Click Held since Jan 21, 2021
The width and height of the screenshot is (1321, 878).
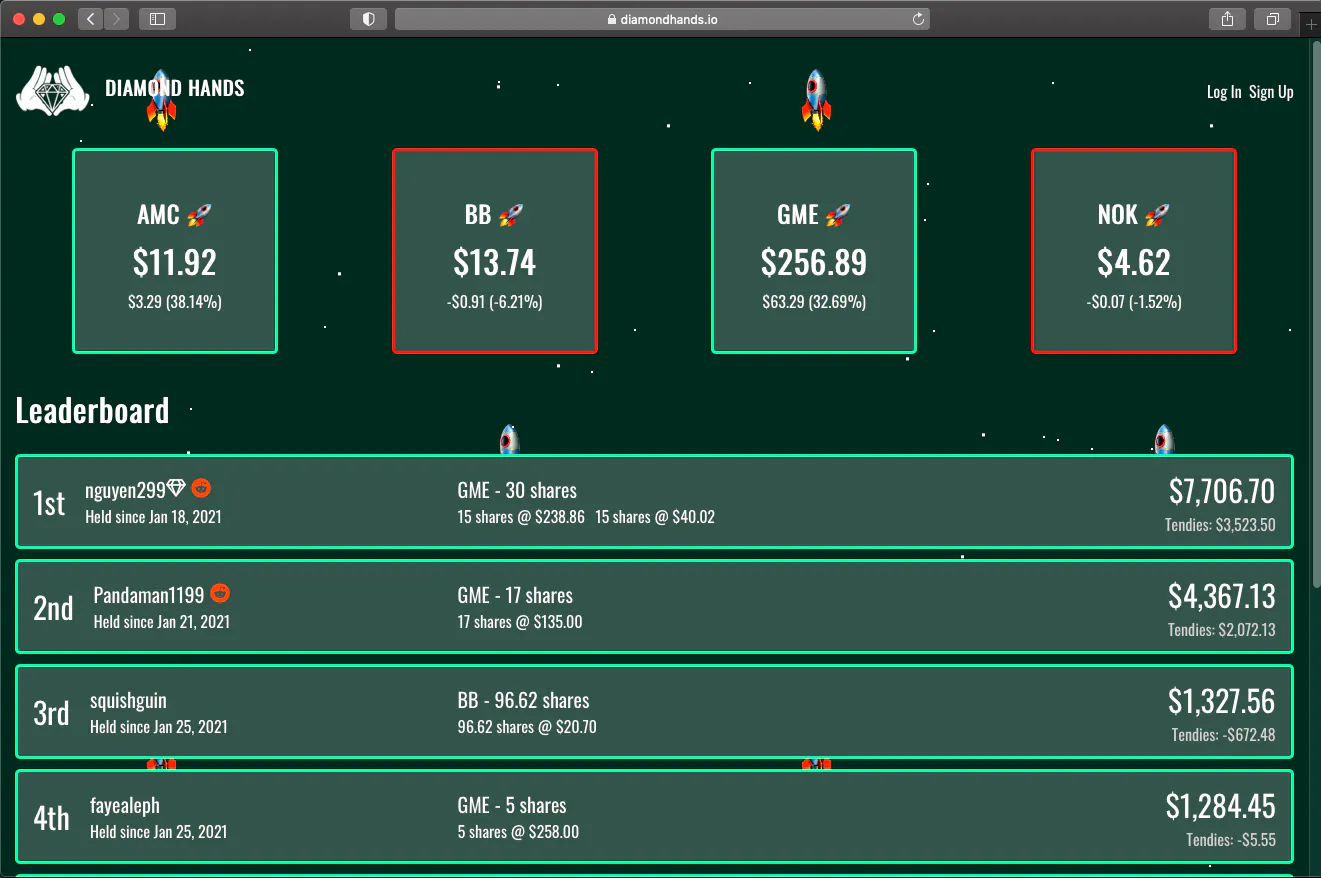click(x=162, y=621)
